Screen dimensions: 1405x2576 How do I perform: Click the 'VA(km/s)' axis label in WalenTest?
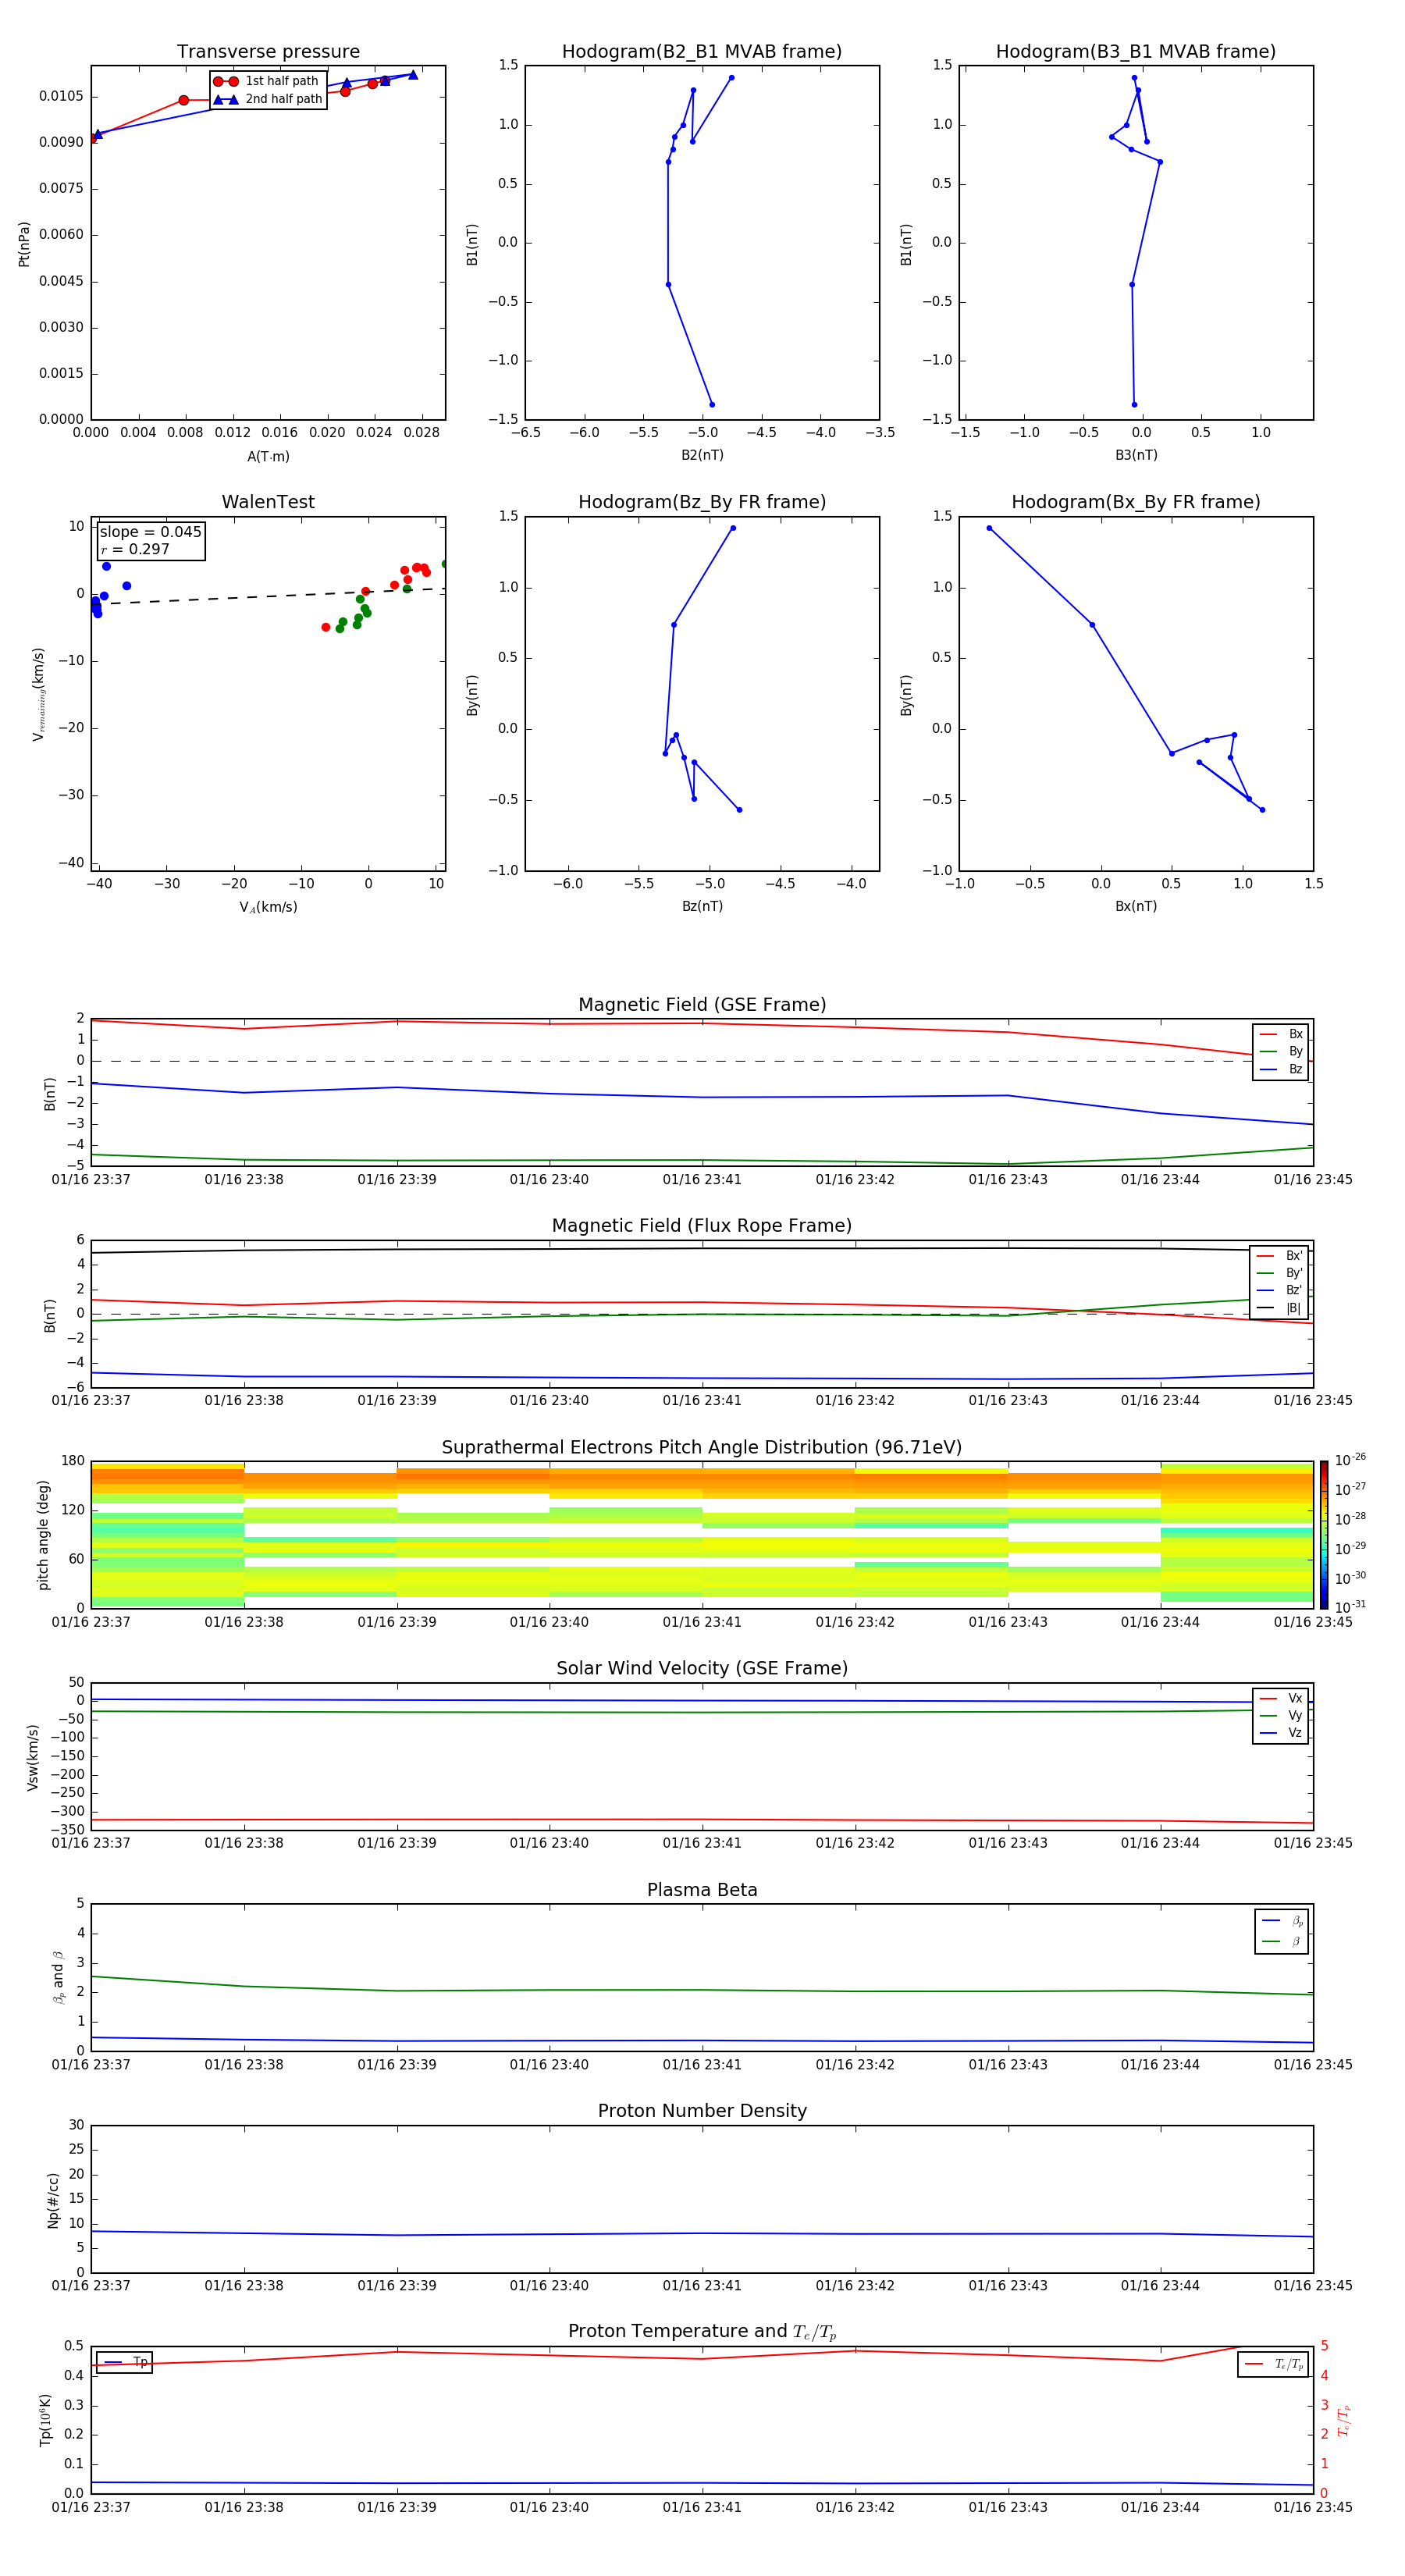tap(268, 907)
